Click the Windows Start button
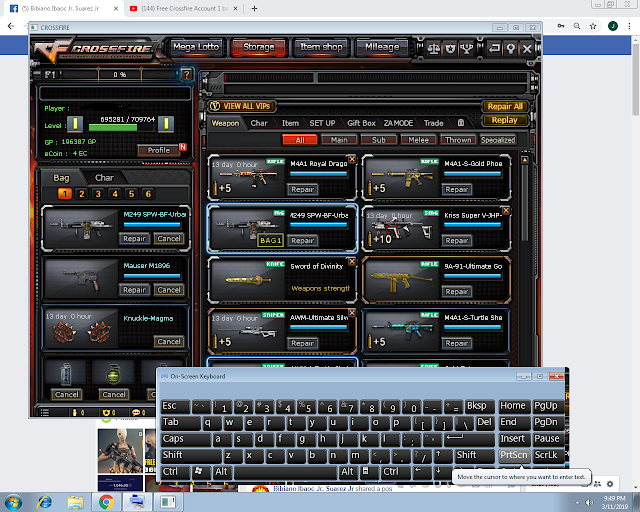The height and width of the screenshot is (512, 640). click(13, 502)
